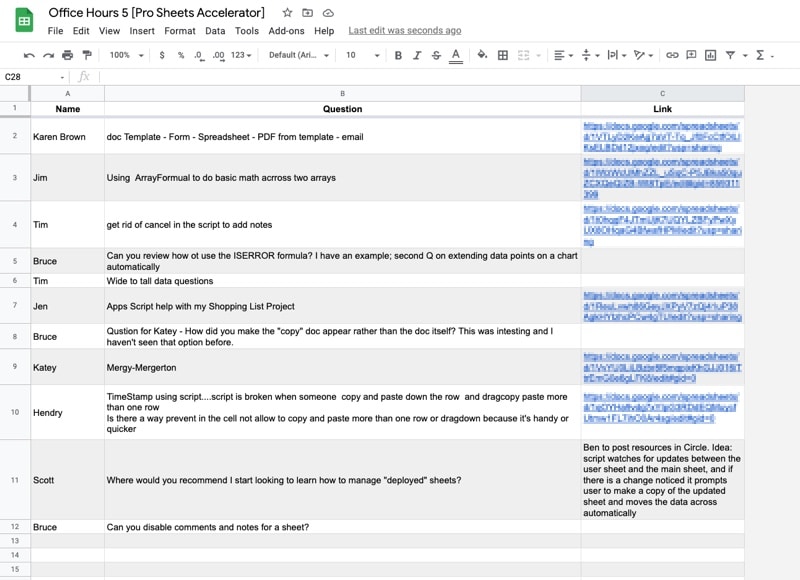The width and height of the screenshot is (800, 580).
Task: Open the Data menu
Action: [215, 31]
